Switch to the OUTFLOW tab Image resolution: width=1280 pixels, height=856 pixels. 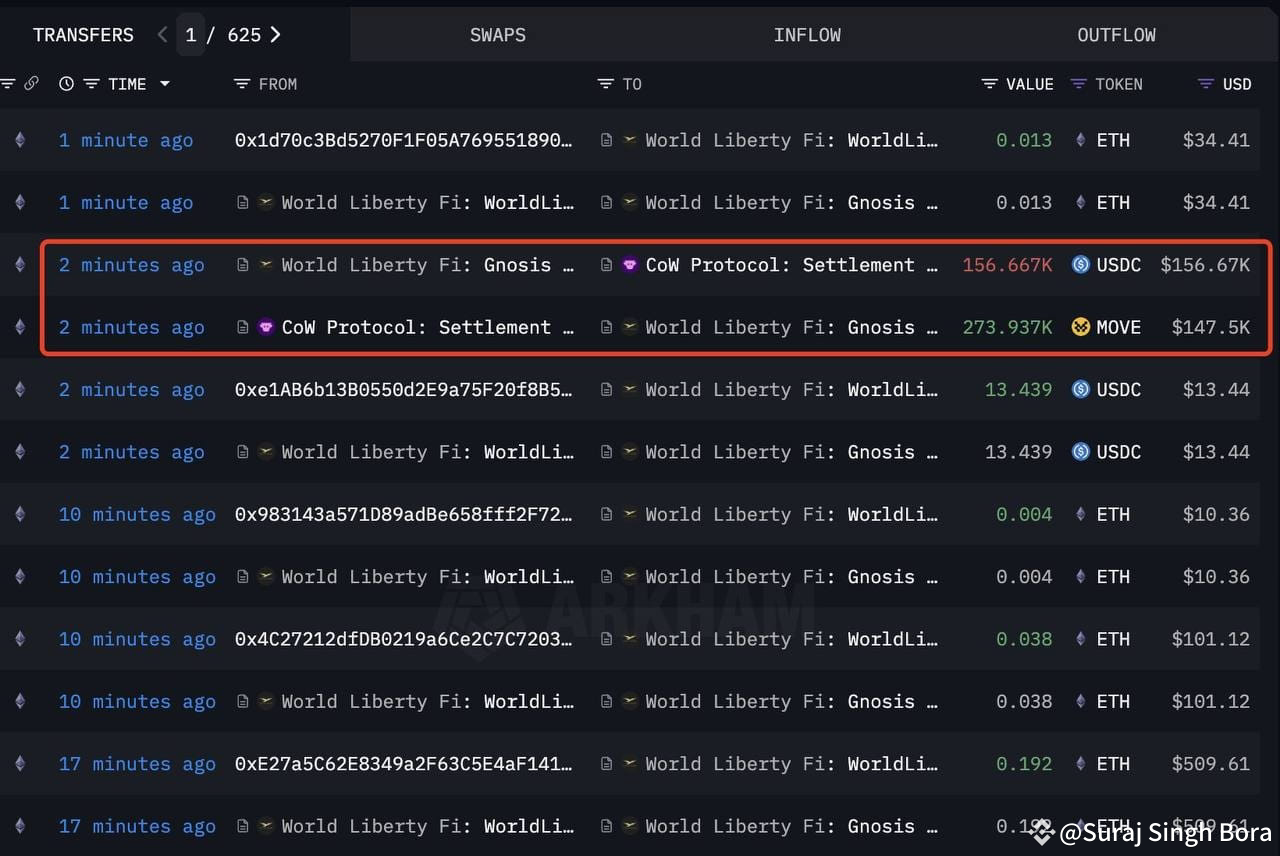(x=1116, y=35)
